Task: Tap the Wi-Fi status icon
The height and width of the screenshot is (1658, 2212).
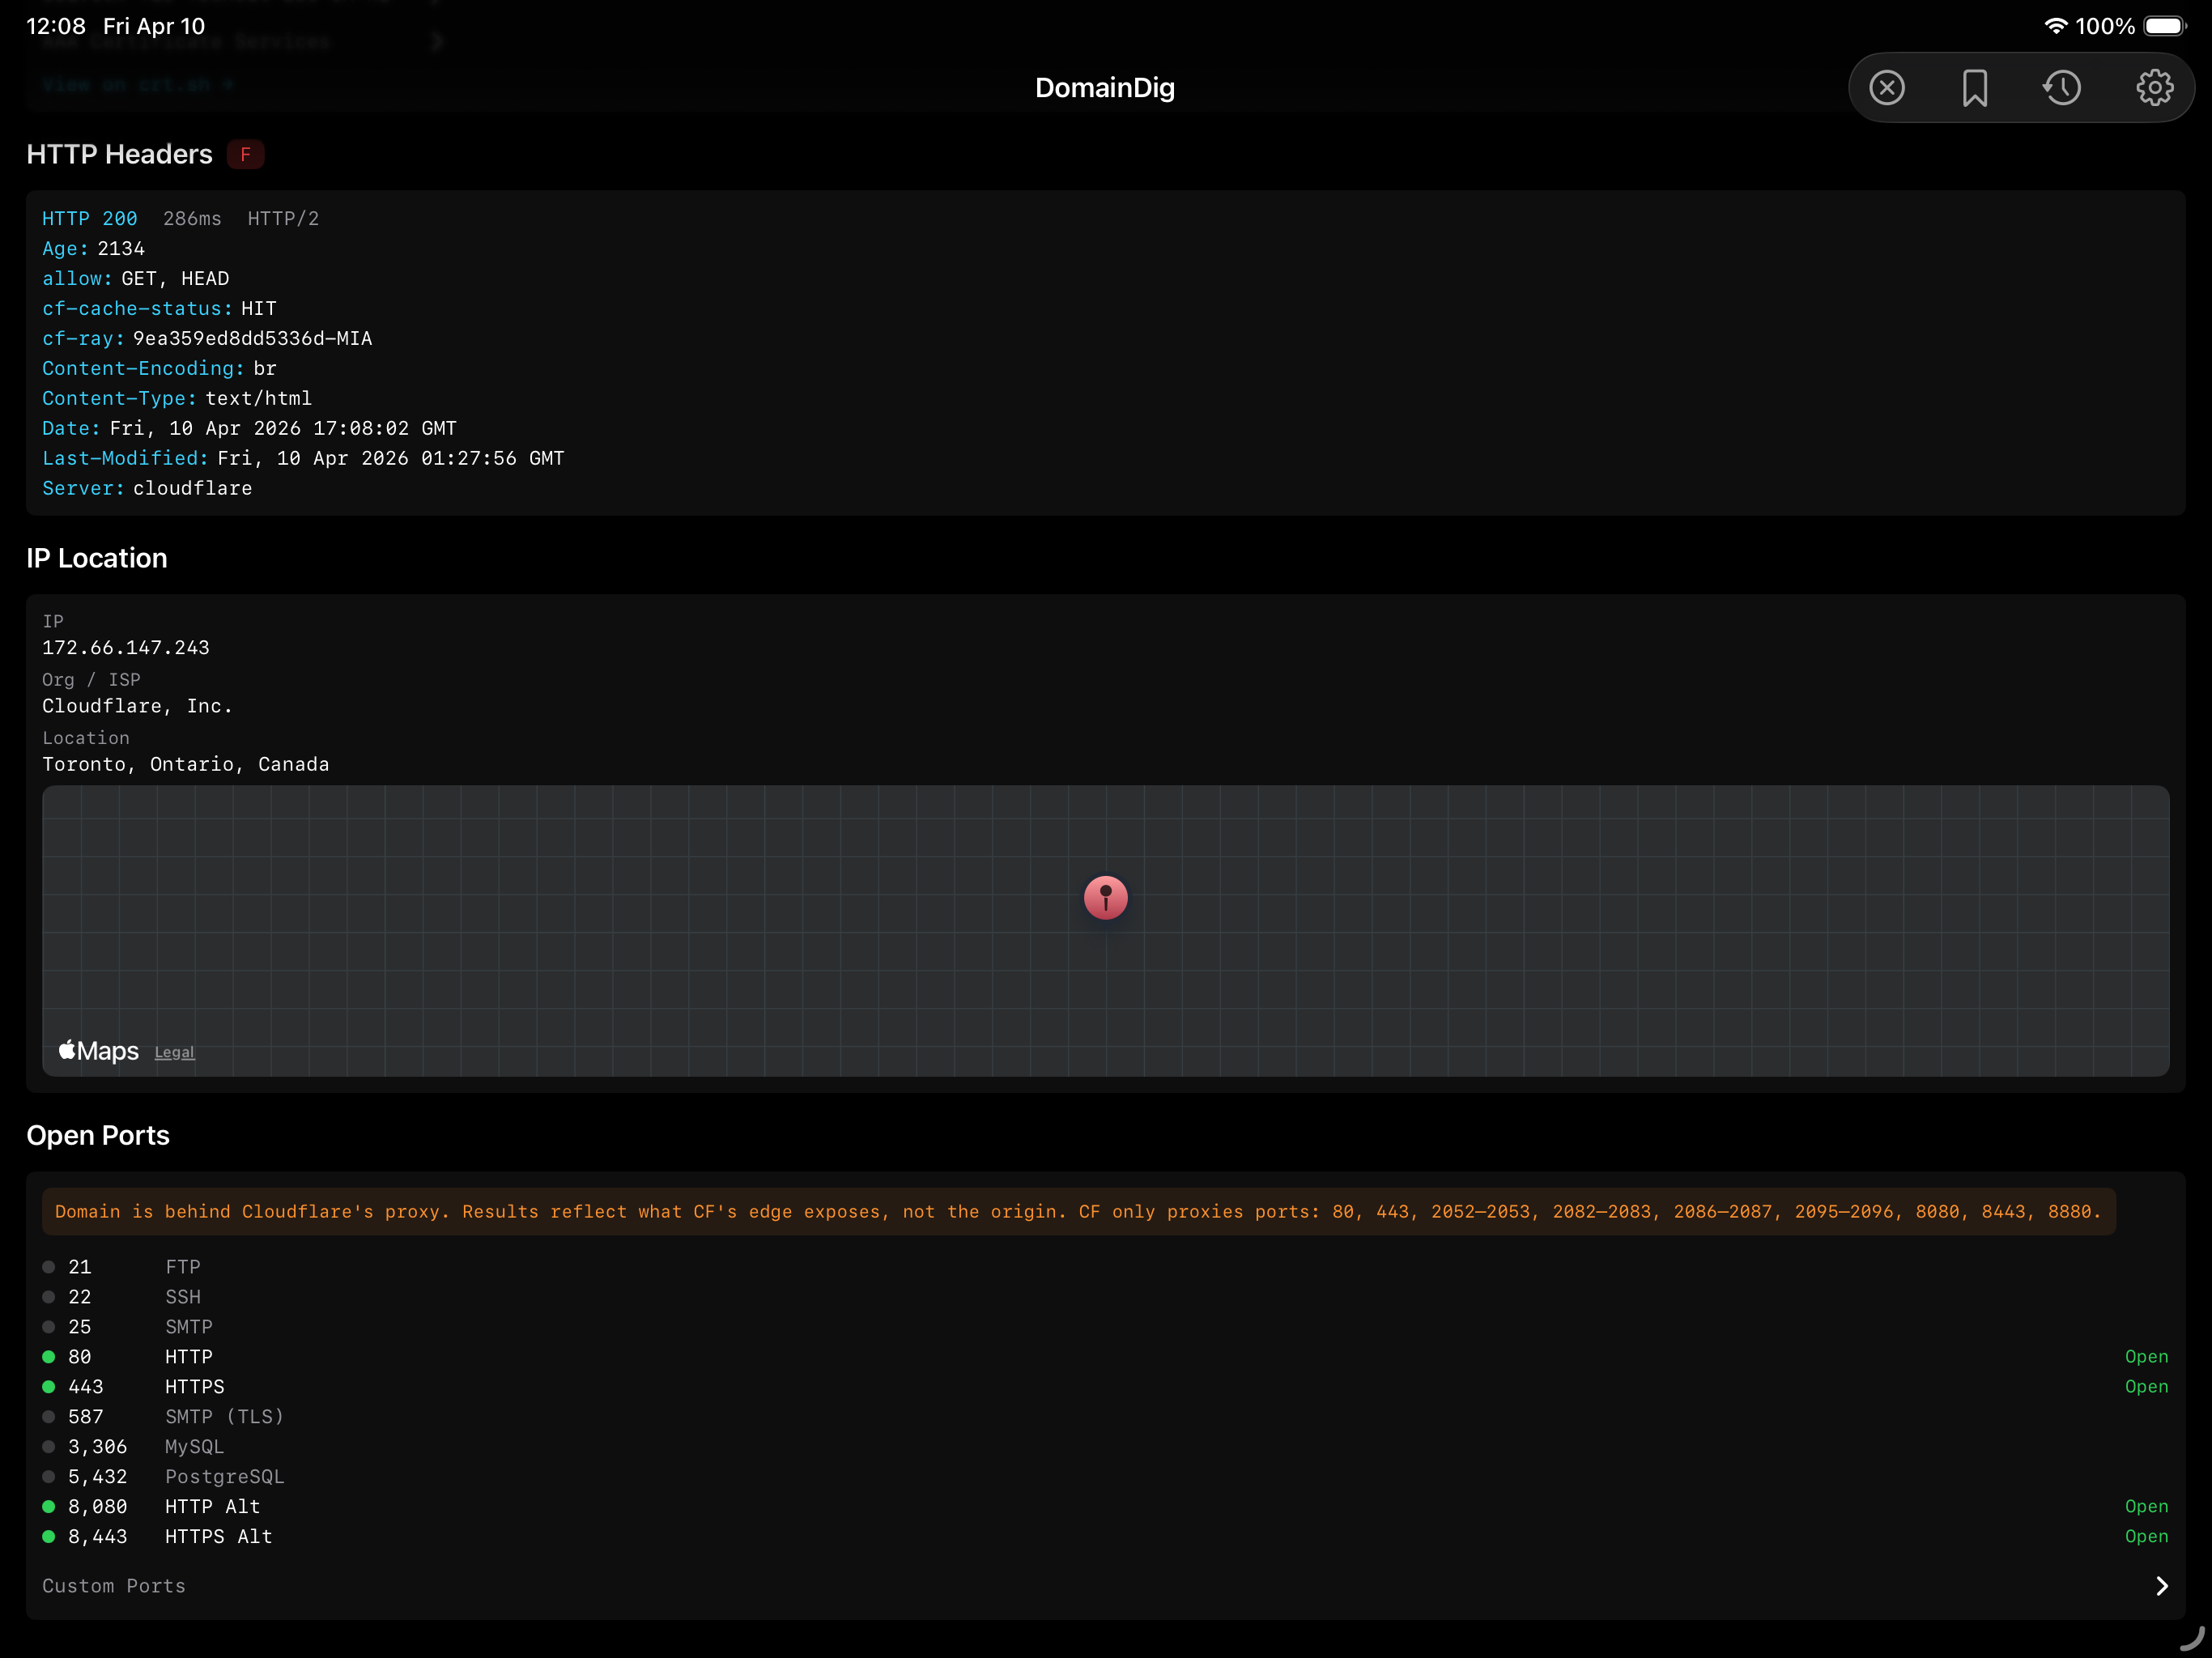Action: click(x=2056, y=26)
